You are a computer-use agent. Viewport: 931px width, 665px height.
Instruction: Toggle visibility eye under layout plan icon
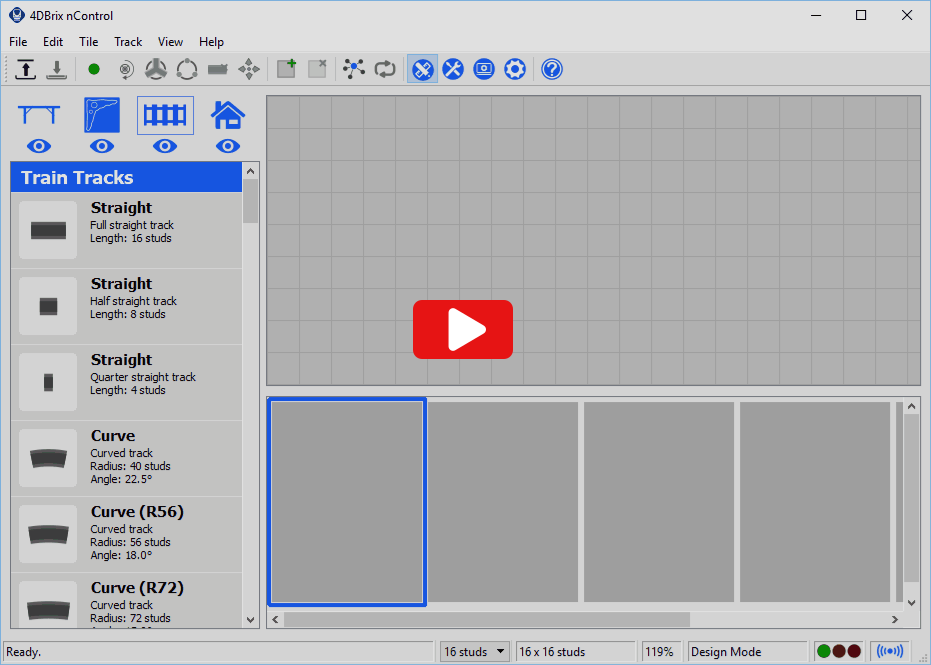102,146
